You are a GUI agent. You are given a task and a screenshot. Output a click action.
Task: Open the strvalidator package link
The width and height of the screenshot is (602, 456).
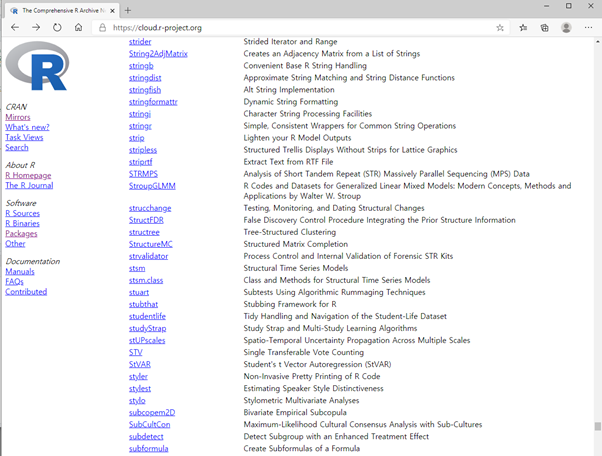click(149, 256)
